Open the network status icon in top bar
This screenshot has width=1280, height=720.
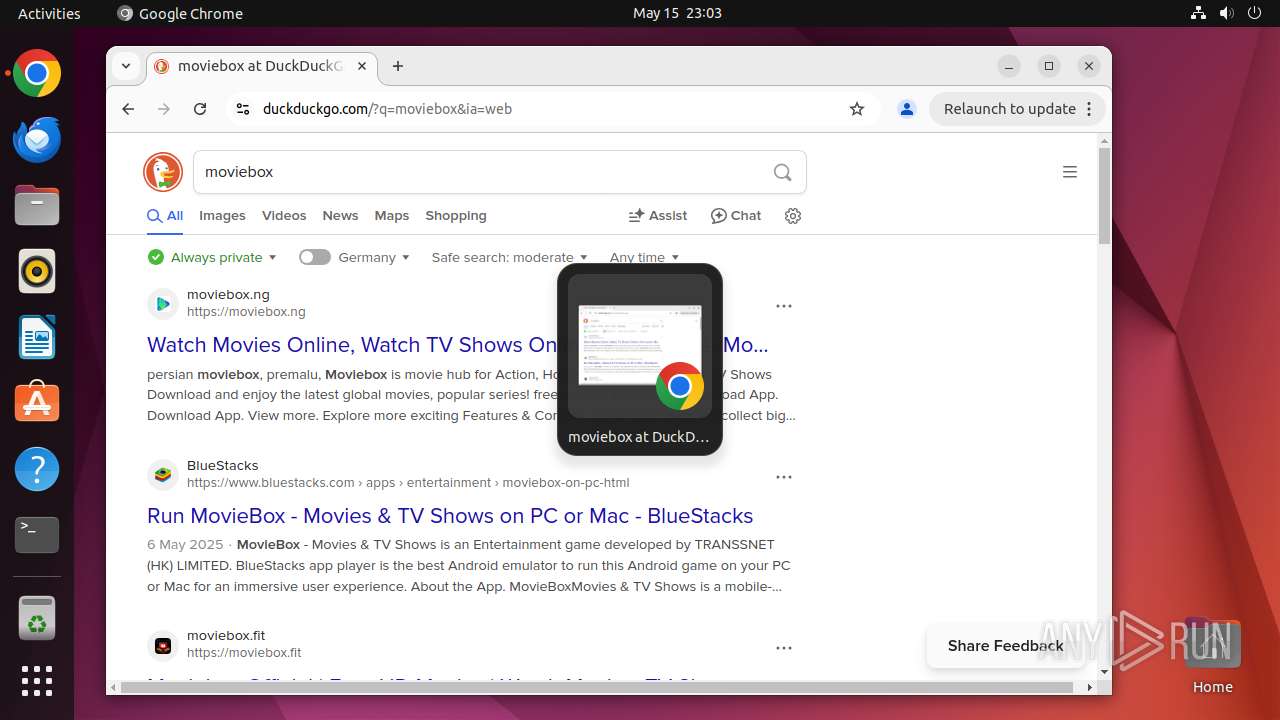click(1199, 13)
